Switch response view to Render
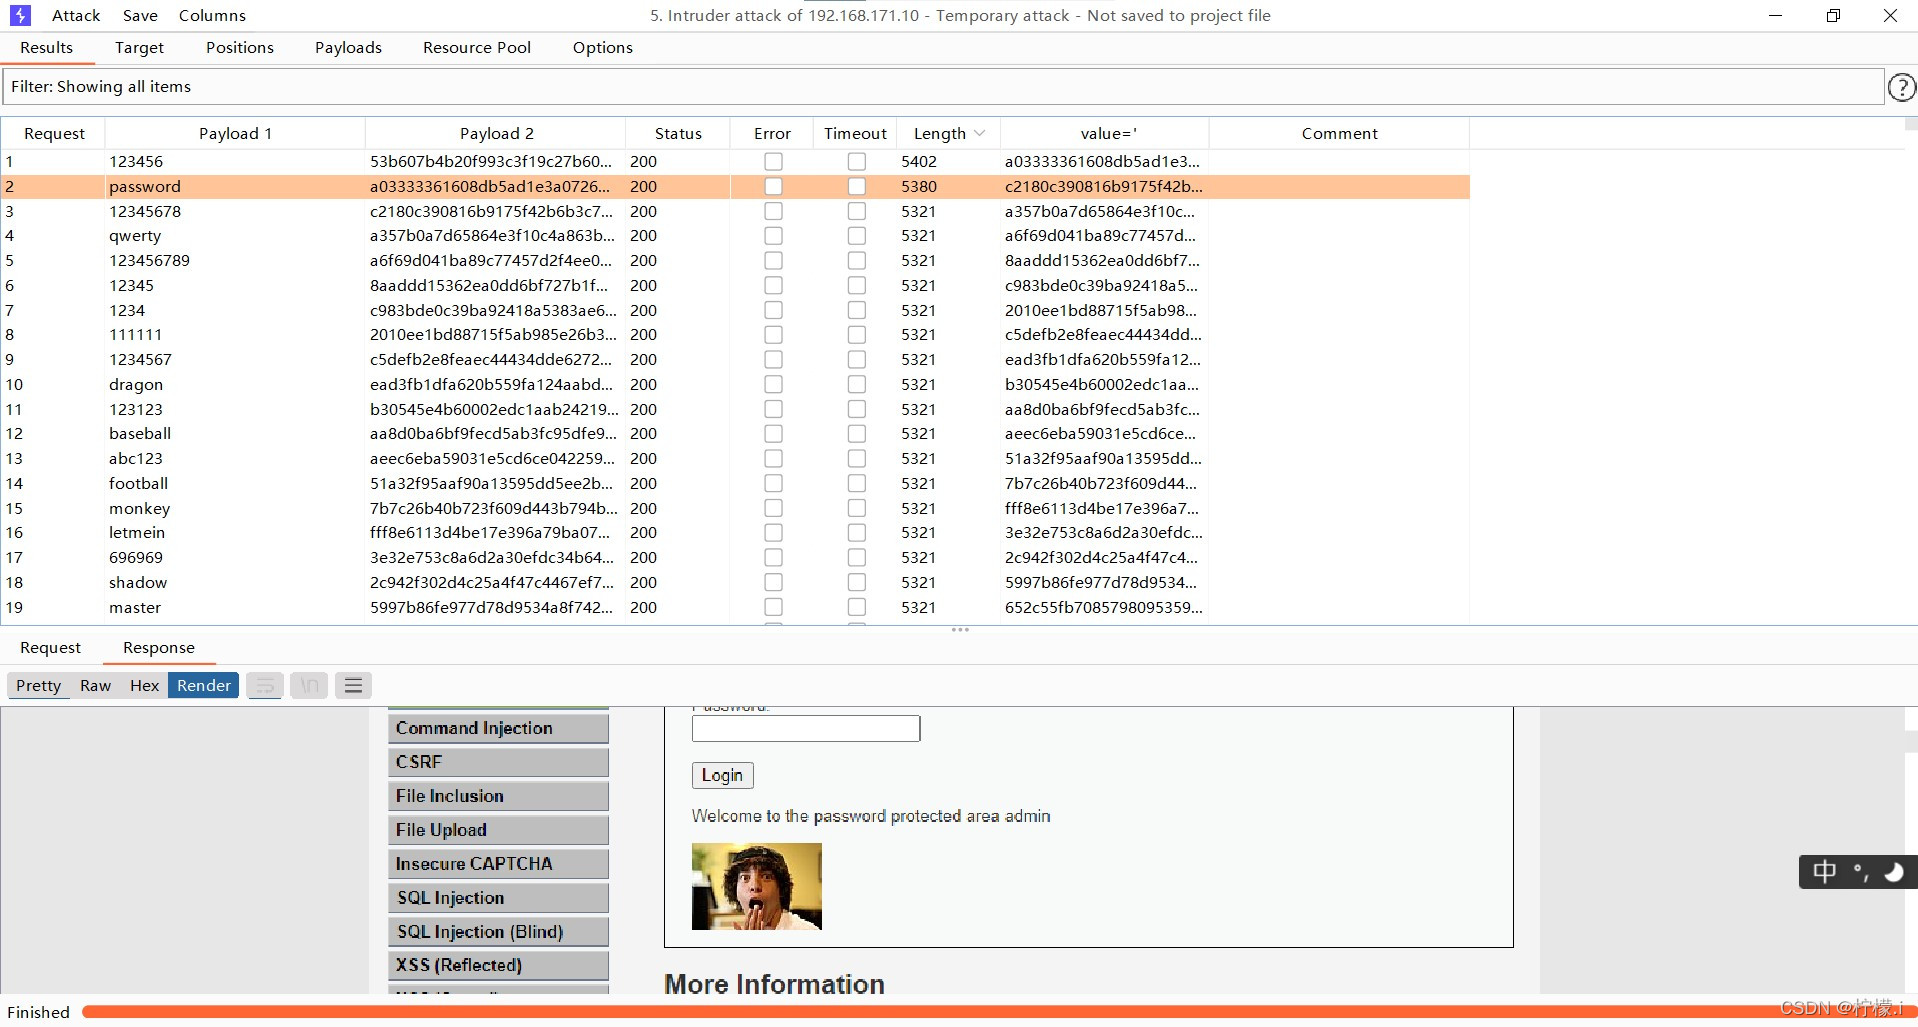This screenshot has height=1027, width=1918. (x=204, y=685)
